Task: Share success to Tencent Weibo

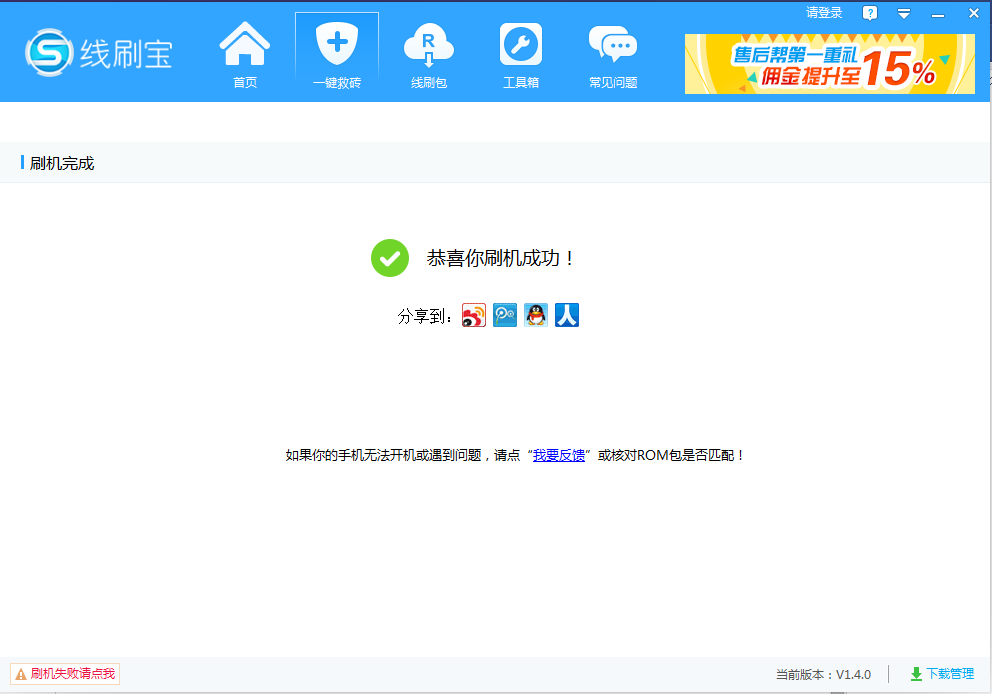Action: (505, 314)
